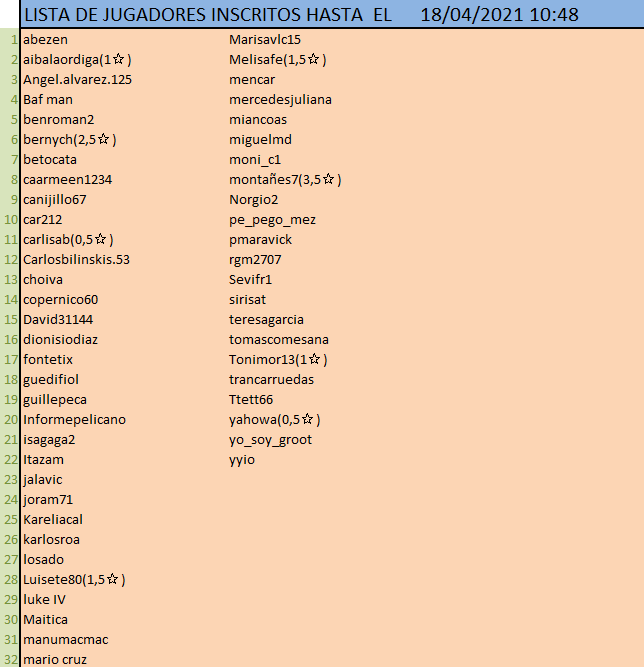Click the date cell 18/04/2021 10:48
Viewport: 644px width, 667px height.
499,14
